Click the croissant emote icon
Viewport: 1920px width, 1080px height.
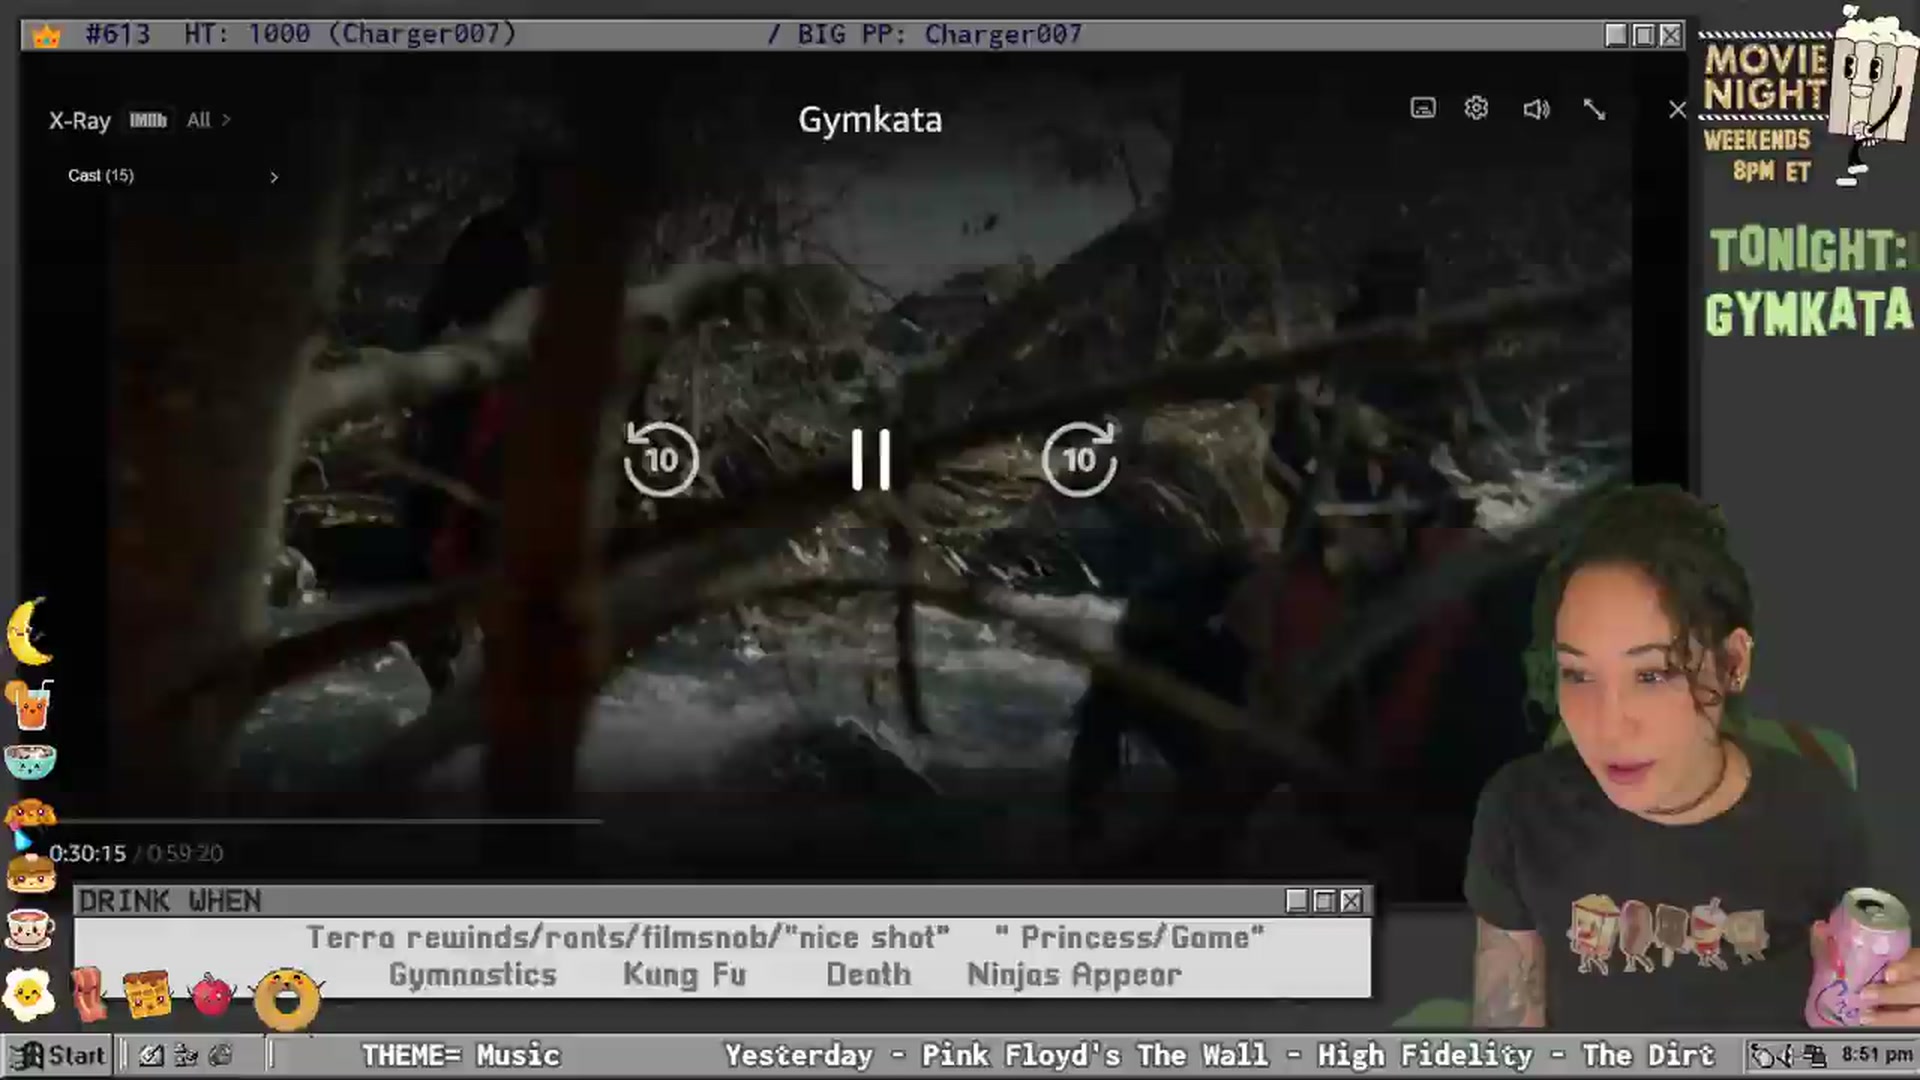tap(30, 812)
